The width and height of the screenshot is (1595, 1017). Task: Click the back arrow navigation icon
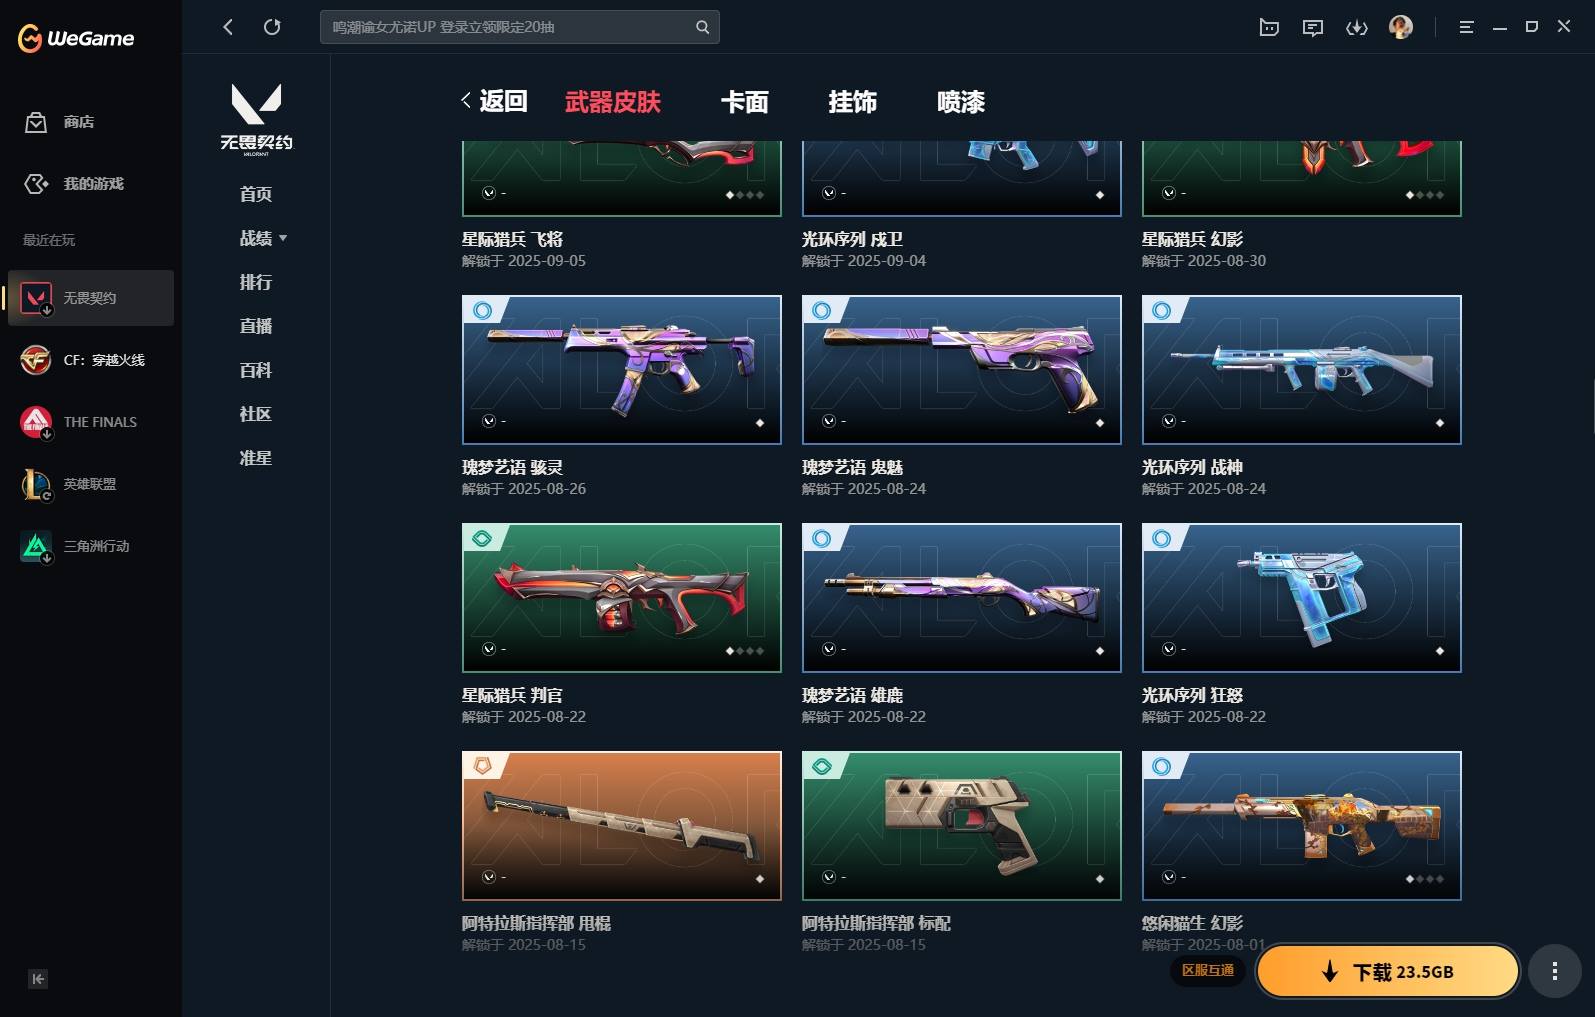228,27
